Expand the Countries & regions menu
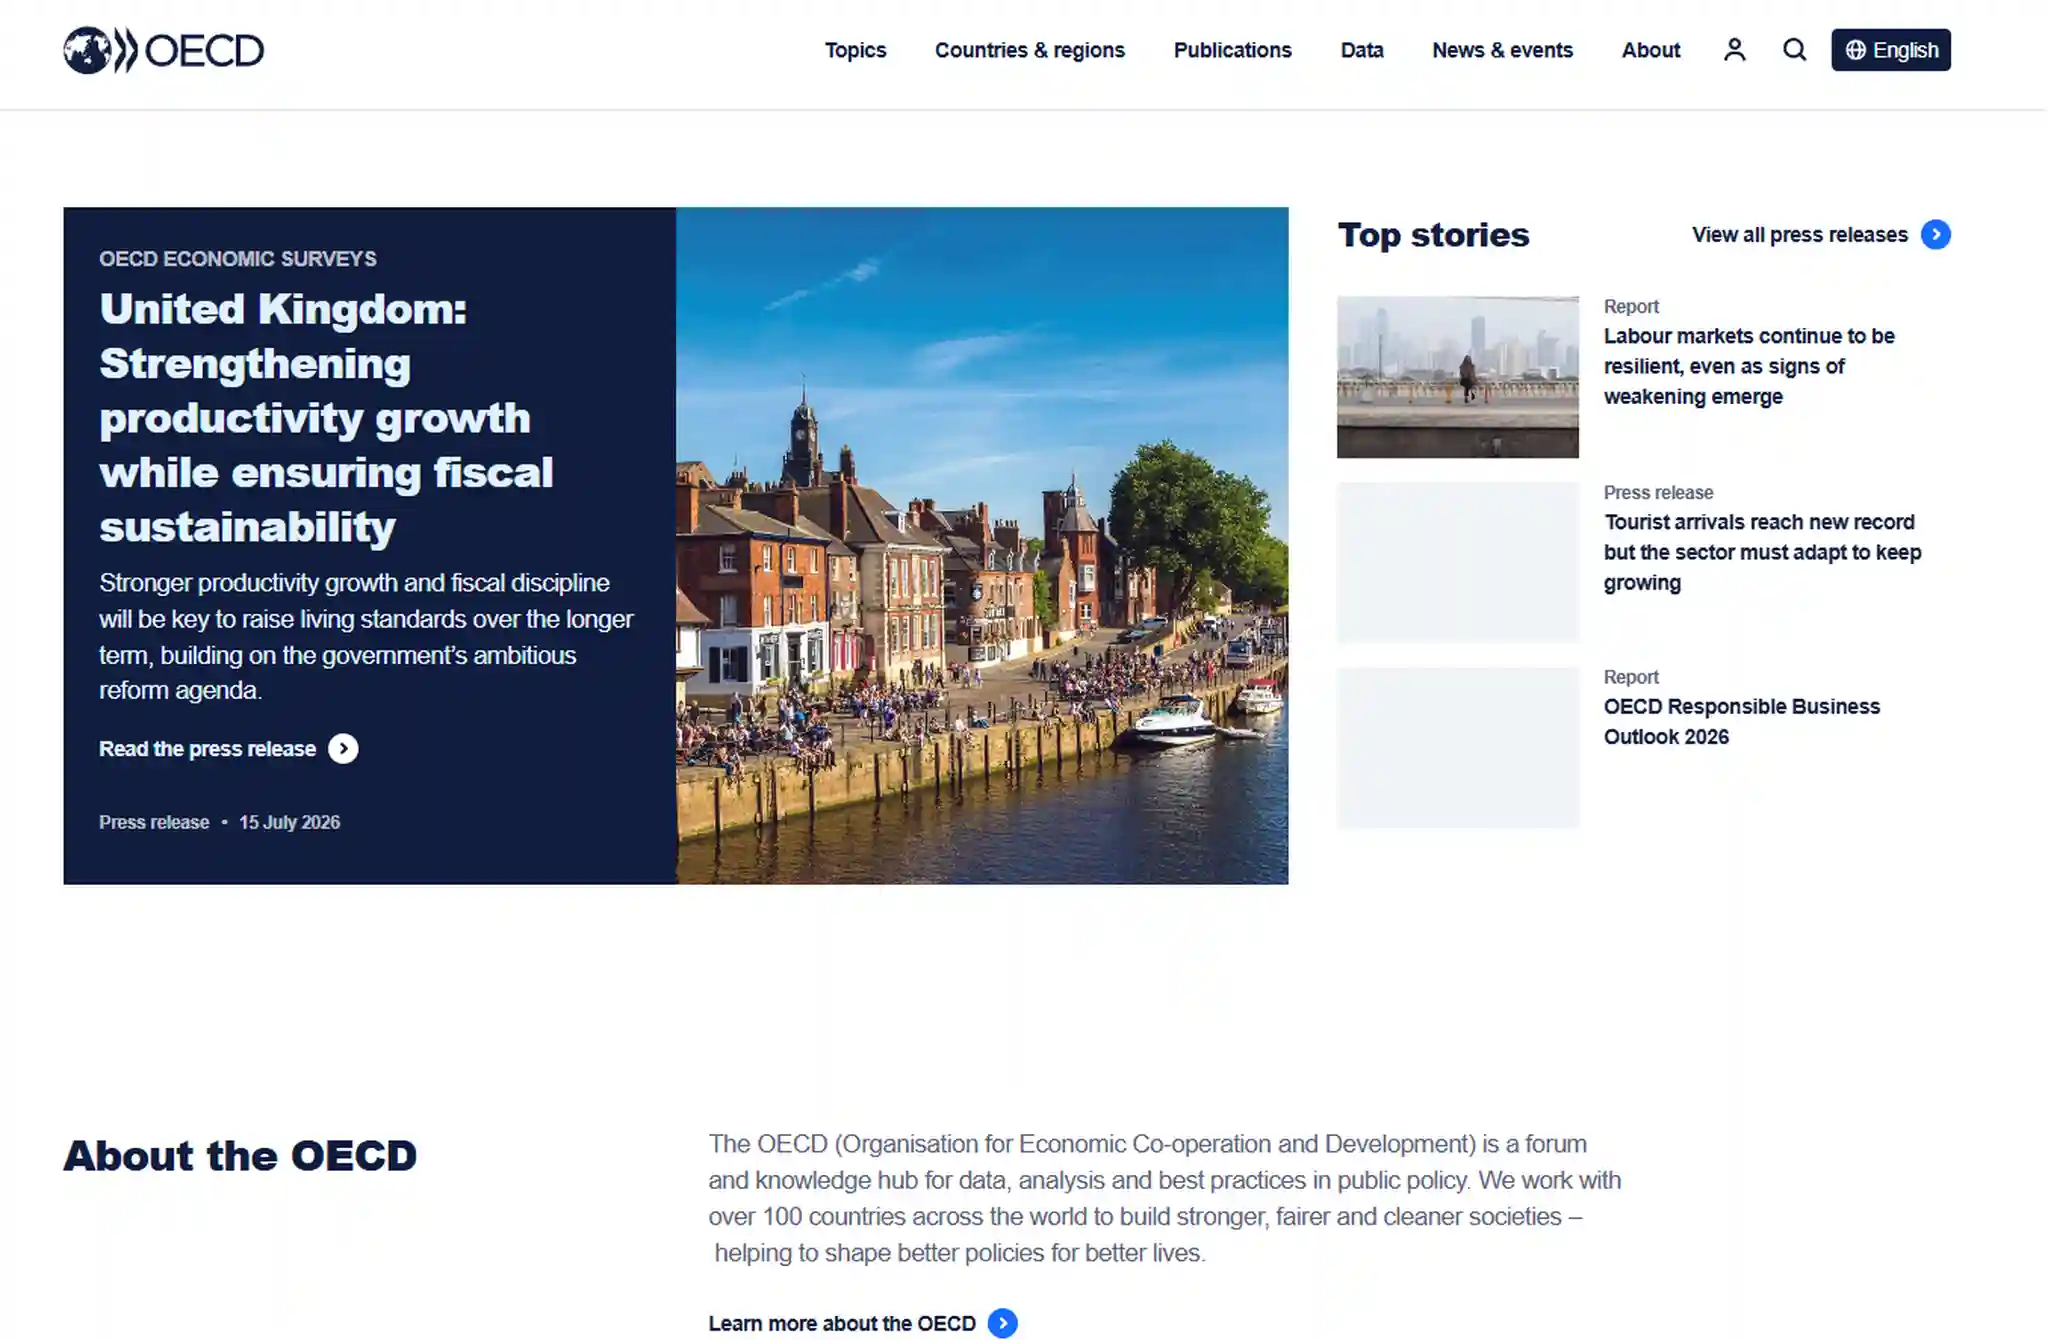This screenshot has height=1340, width=2048. (x=1029, y=50)
